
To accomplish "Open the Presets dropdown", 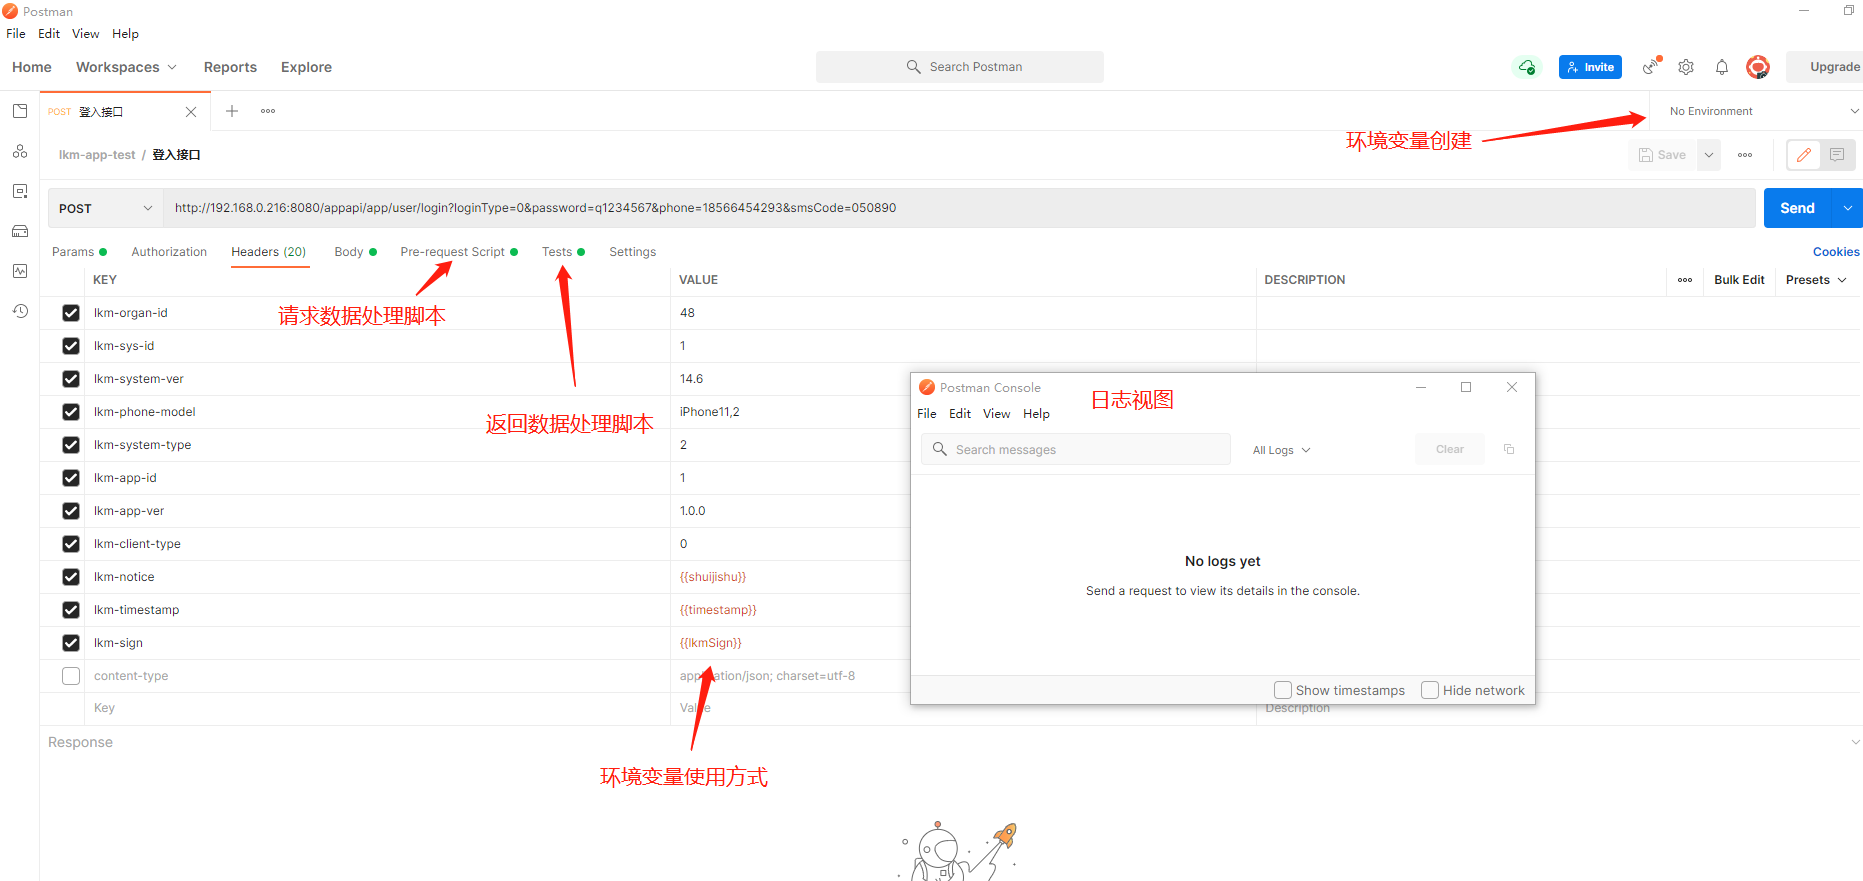I will point(1816,280).
